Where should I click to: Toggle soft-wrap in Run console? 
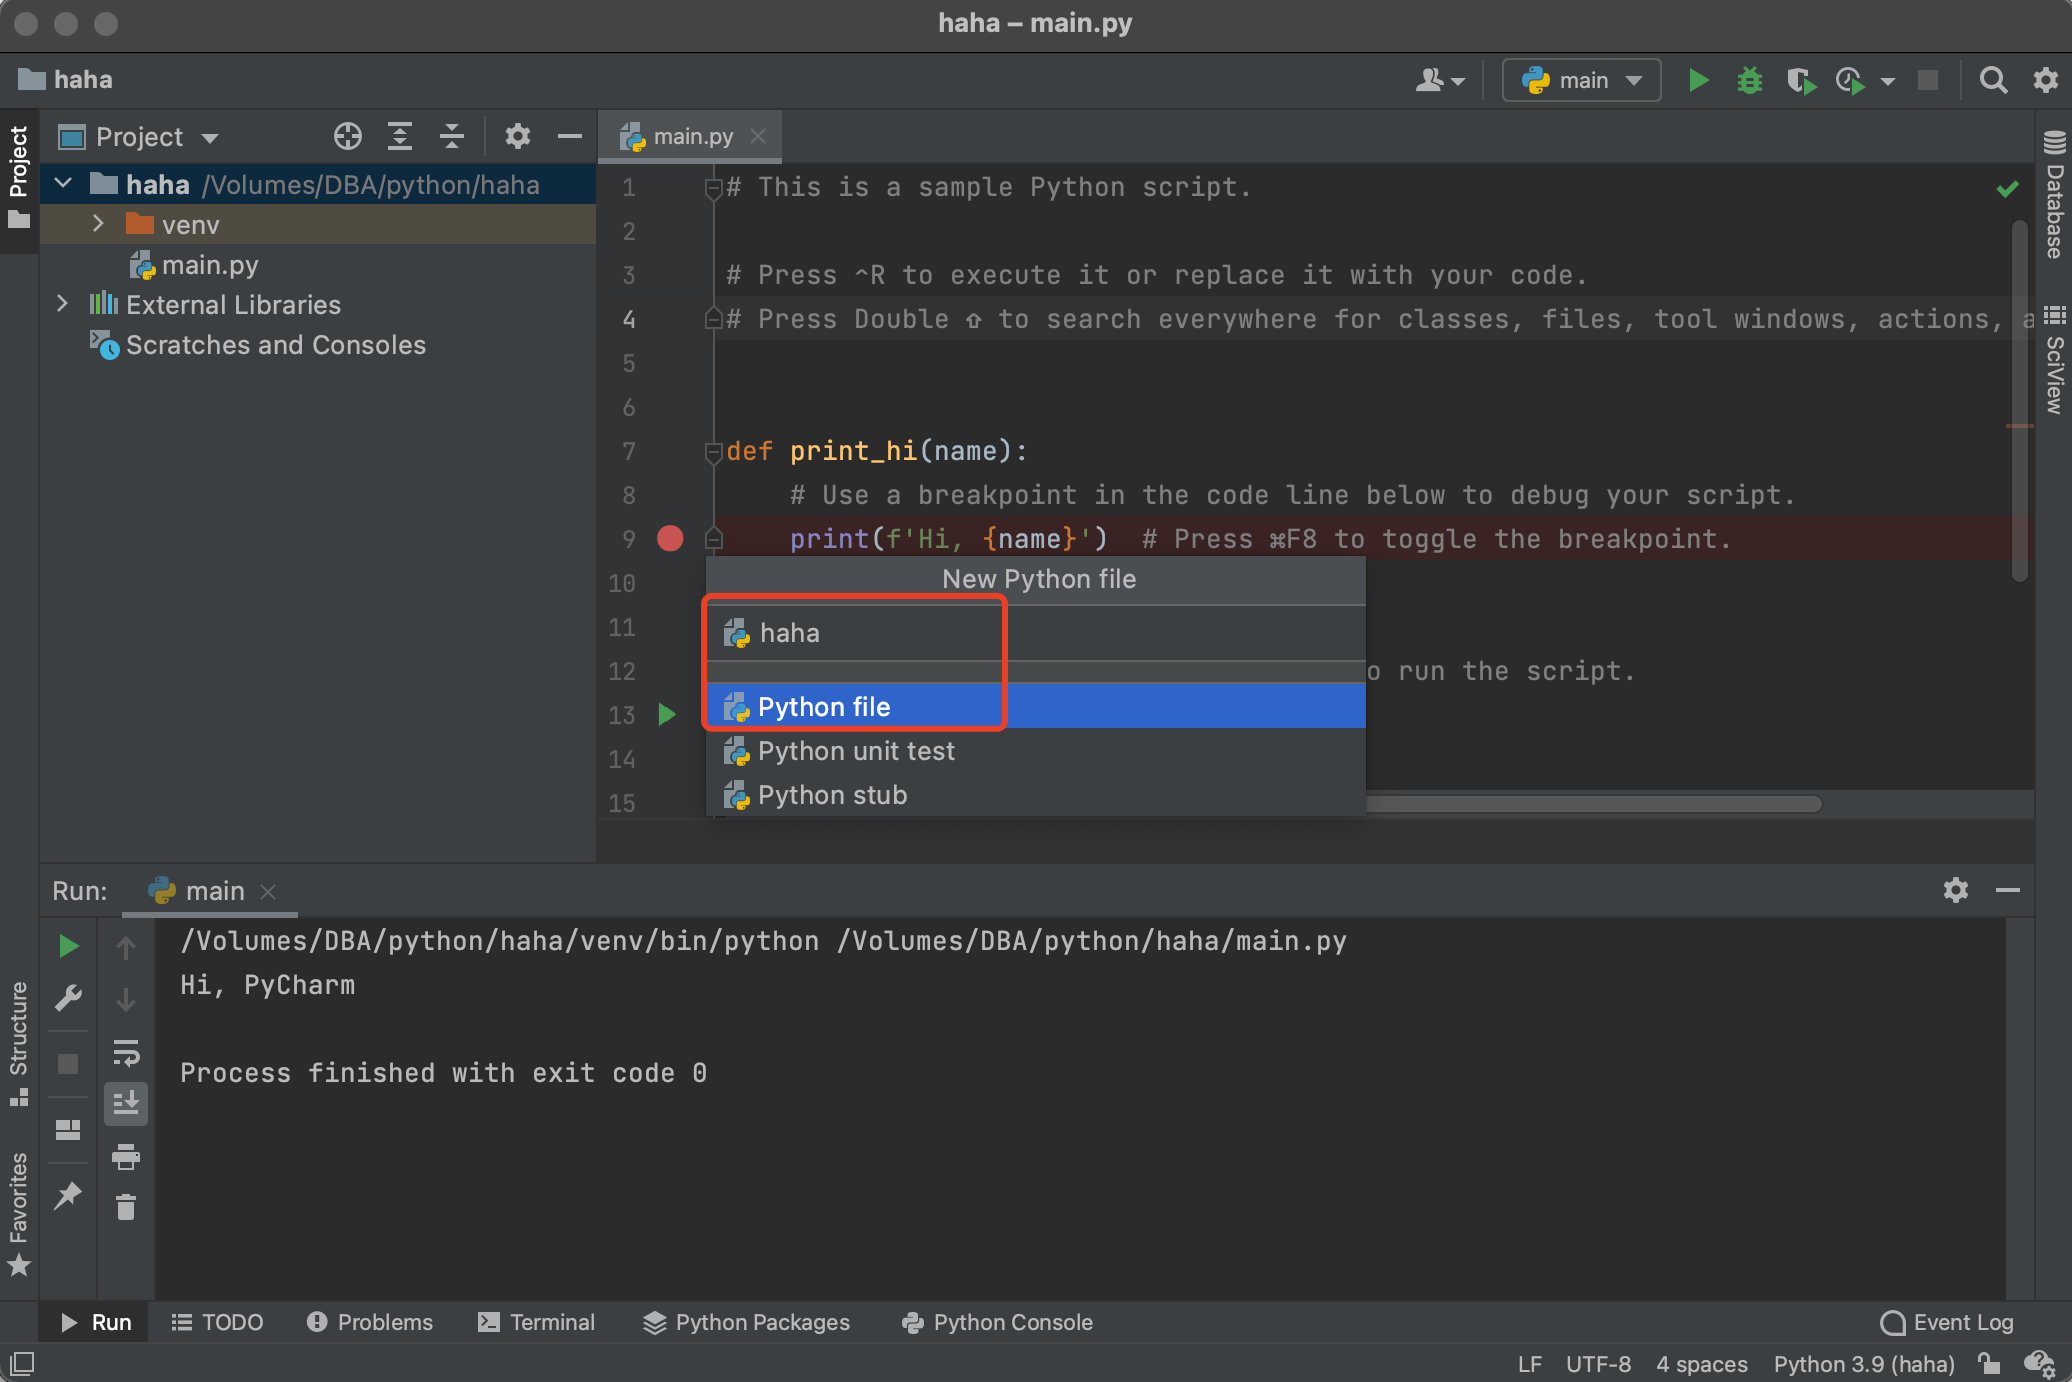tap(126, 1053)
